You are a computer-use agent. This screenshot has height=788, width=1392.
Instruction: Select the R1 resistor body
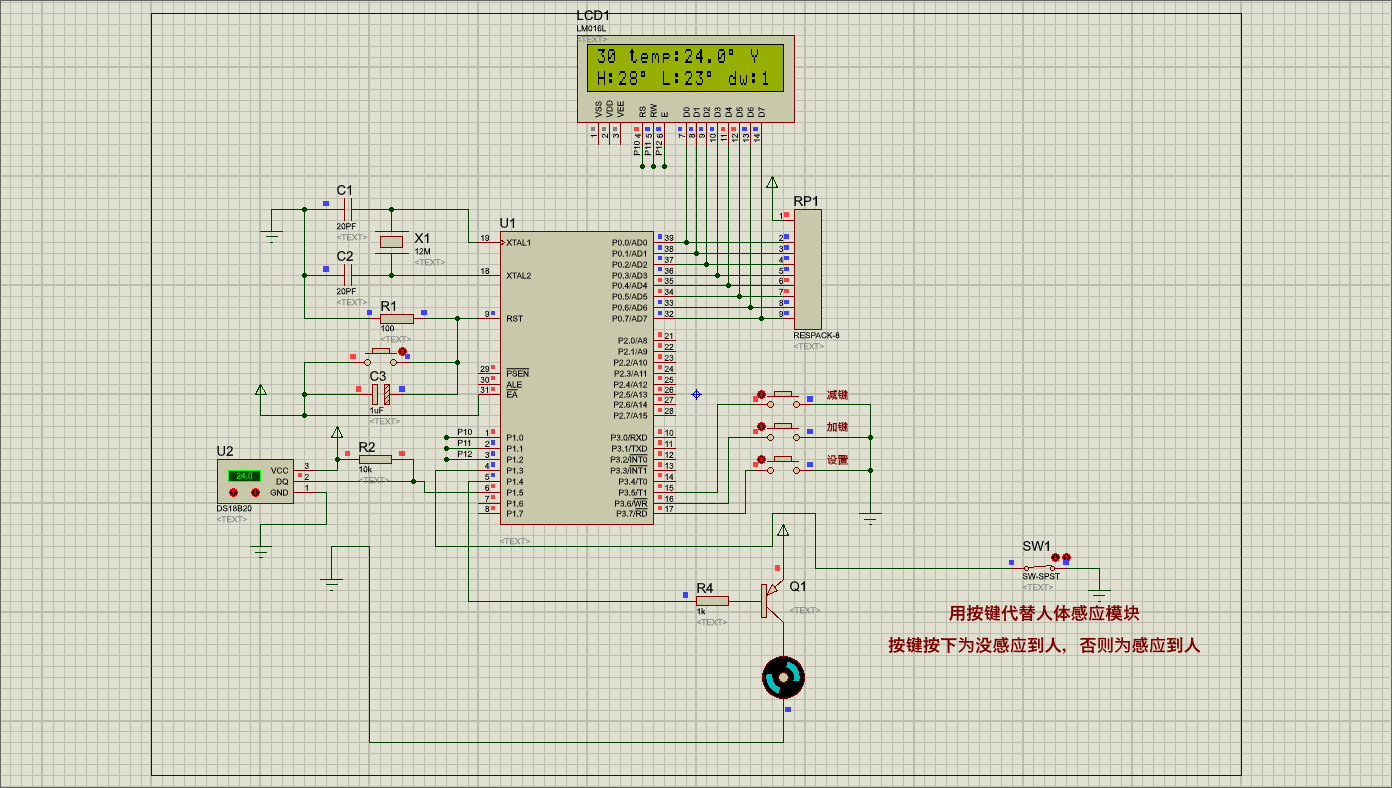click(x=397, y=319)
